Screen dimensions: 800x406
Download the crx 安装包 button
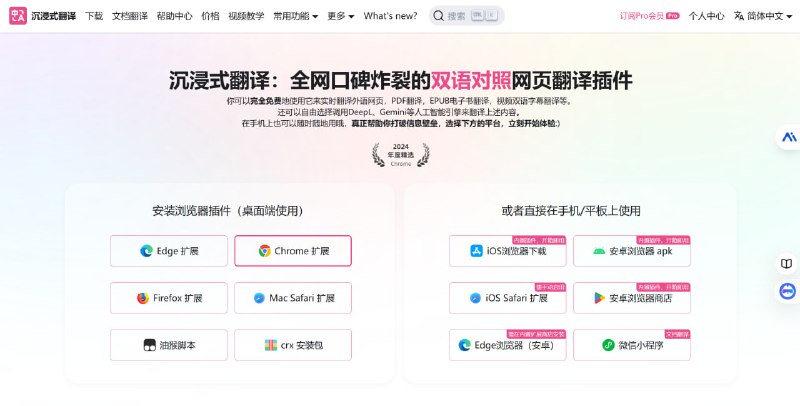(x=293, y=345)
